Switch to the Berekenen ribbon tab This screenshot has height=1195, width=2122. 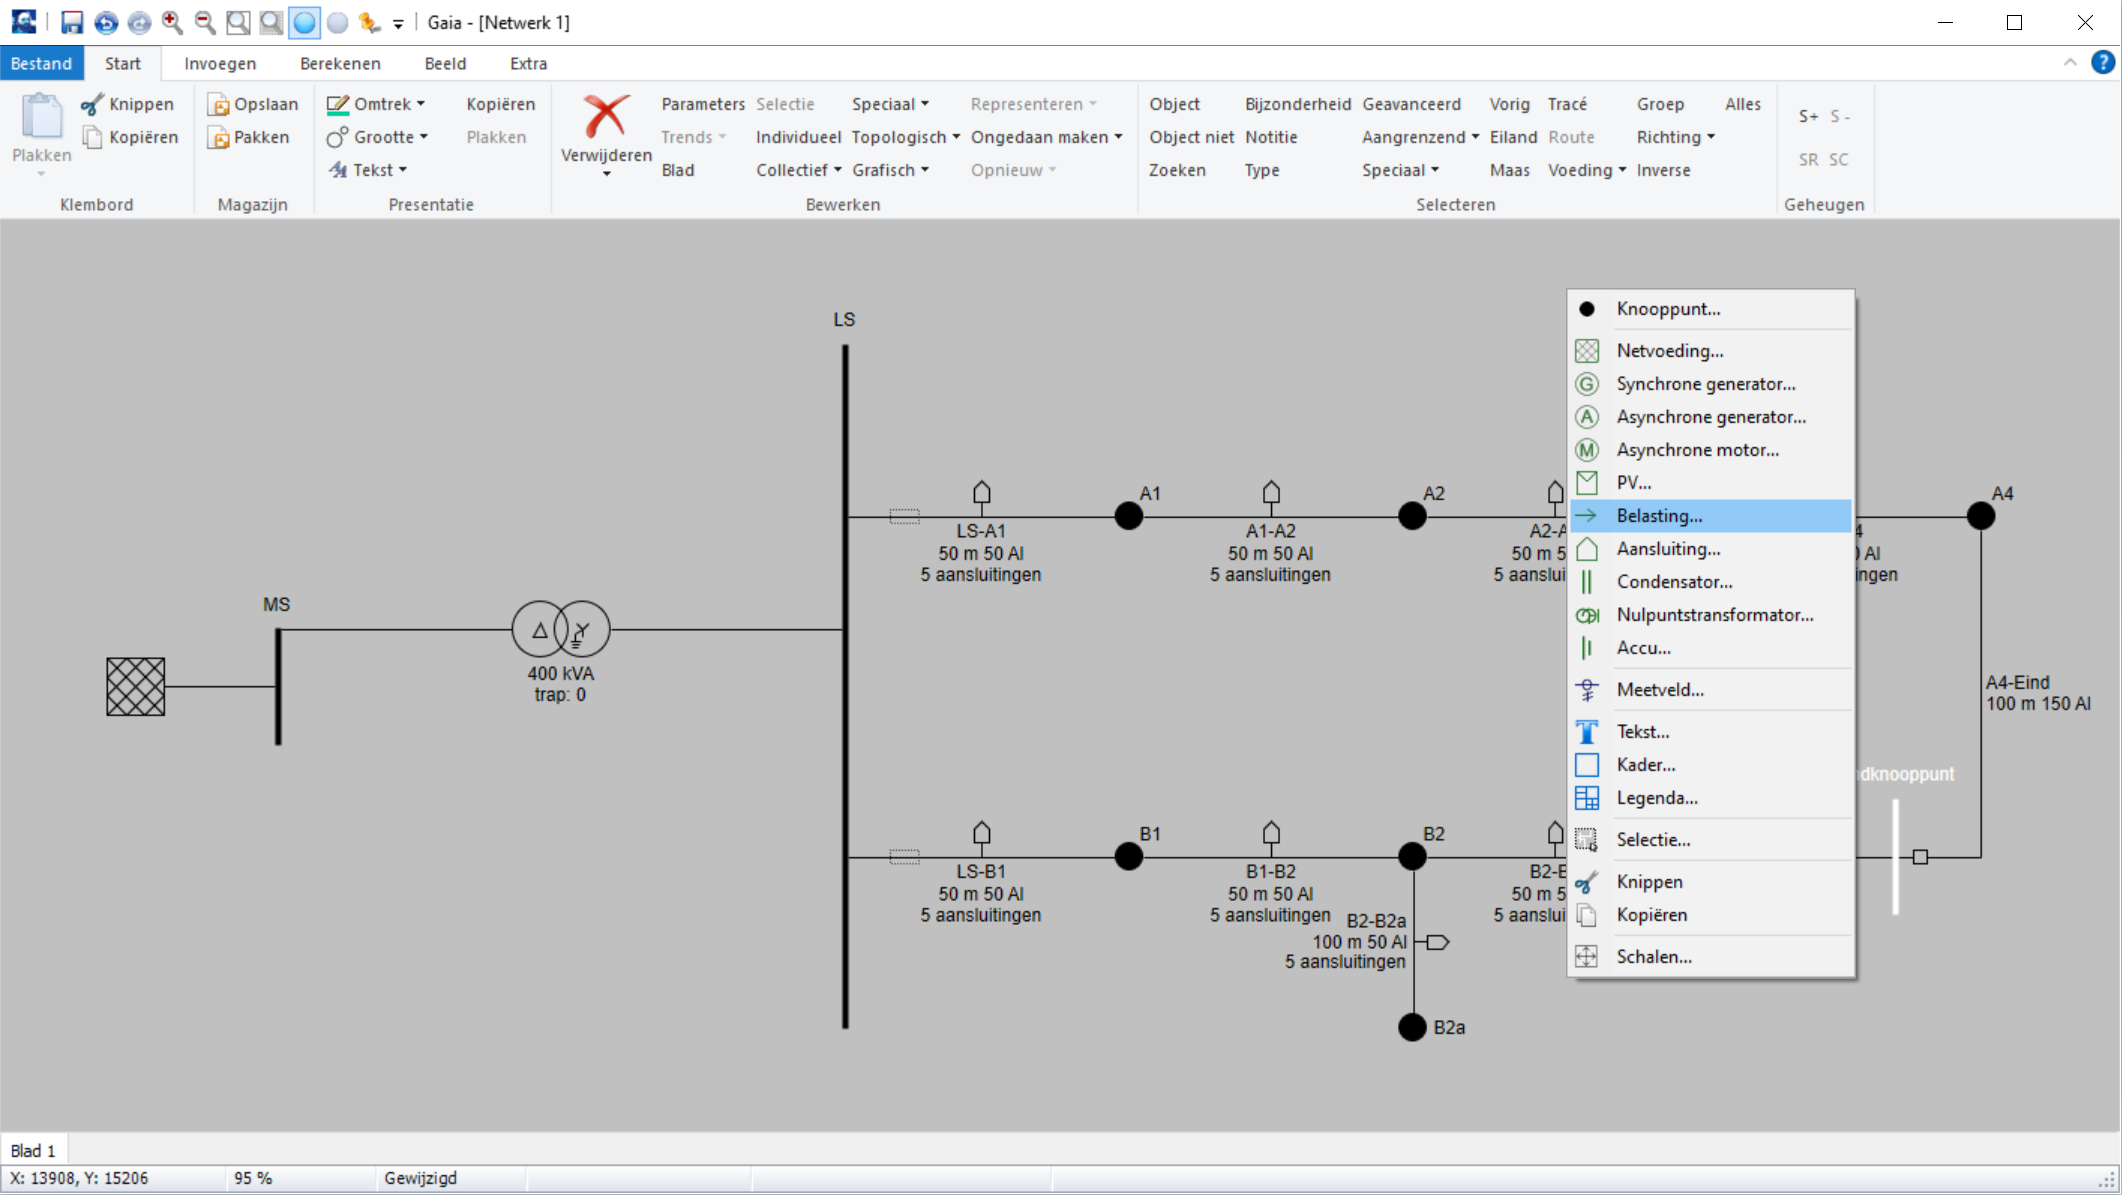click(x=340, y=63)
